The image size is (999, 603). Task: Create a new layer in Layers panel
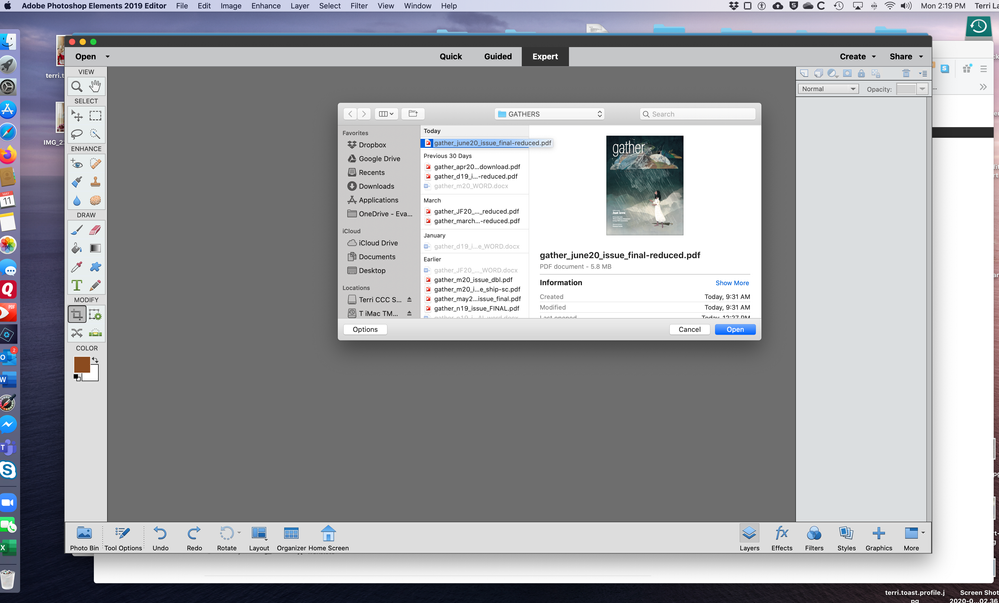pos(804,73)
